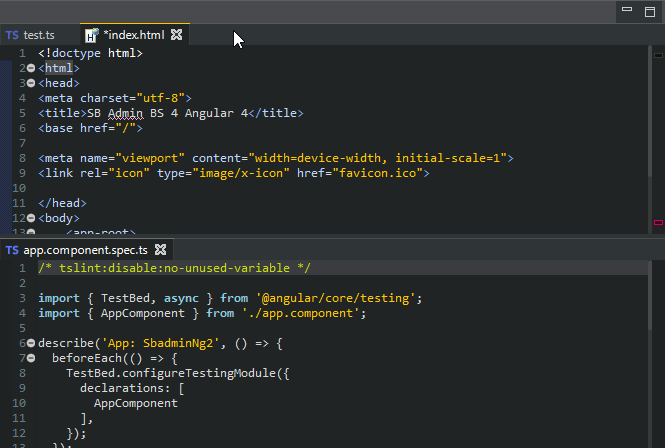Minimize the editor area
Image resolution: width=665 pixels, height=448 pixels.
(x=627, y=9)
